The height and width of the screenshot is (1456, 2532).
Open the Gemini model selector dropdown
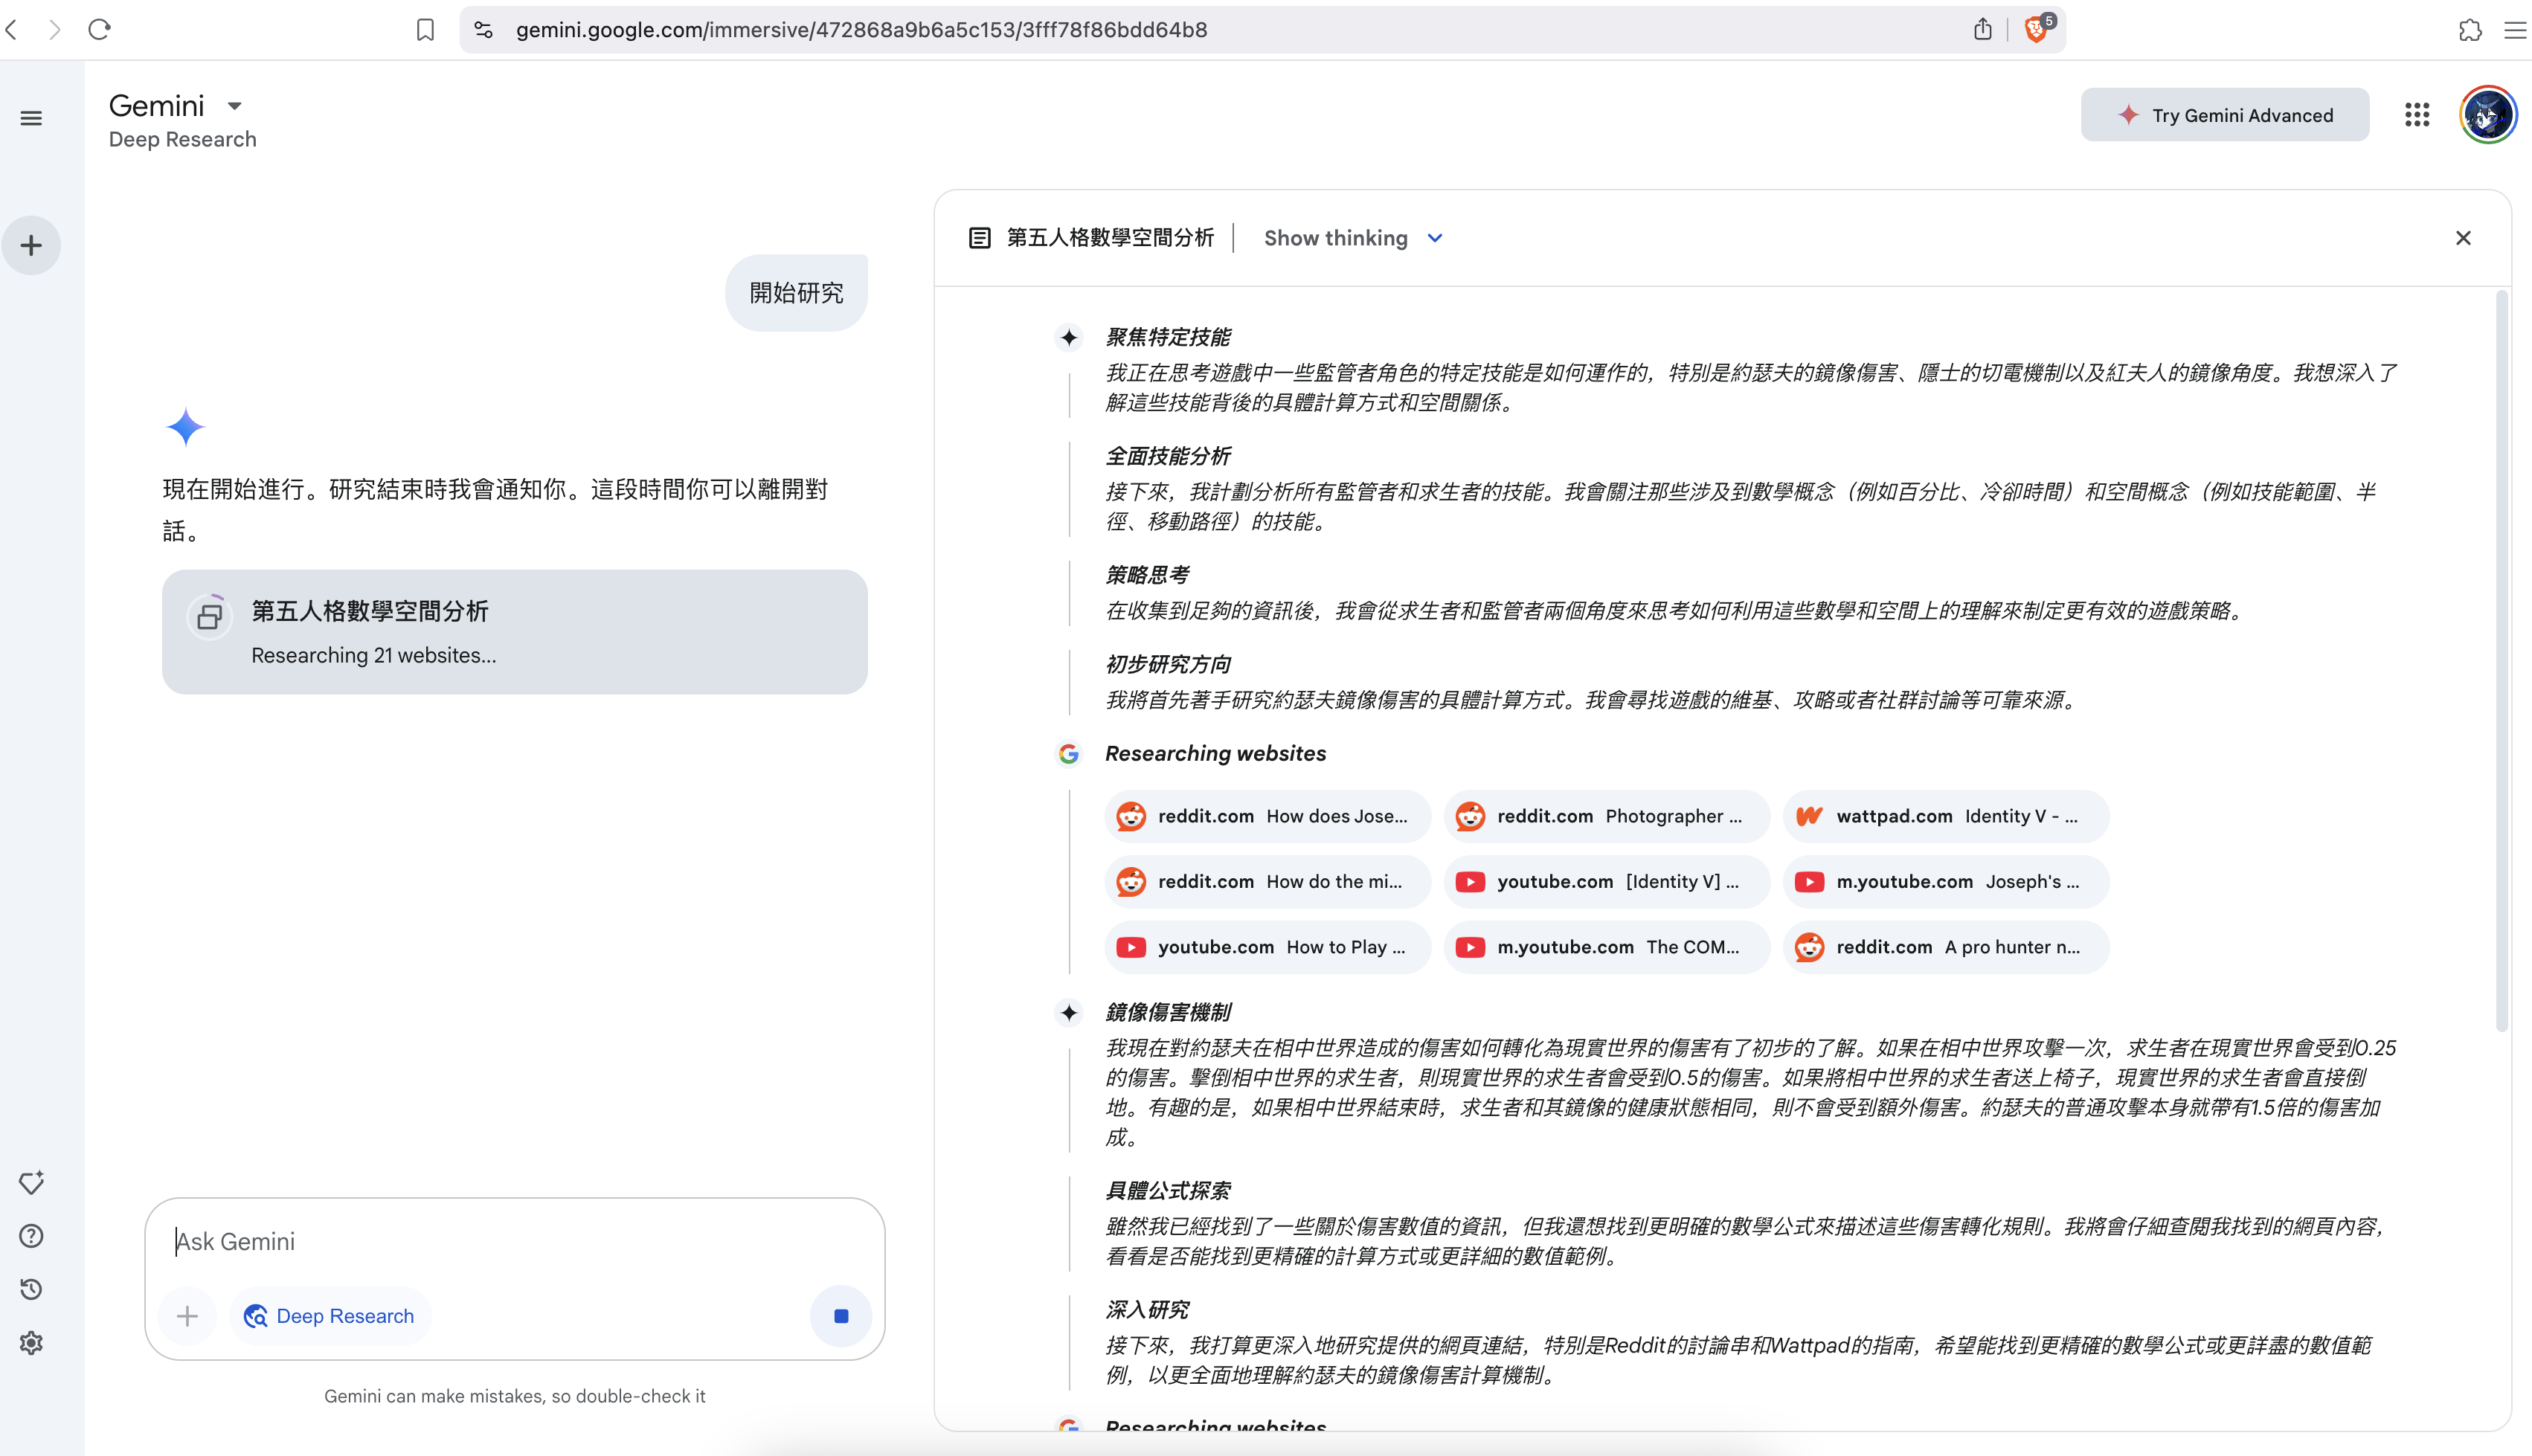click(234, 106)
